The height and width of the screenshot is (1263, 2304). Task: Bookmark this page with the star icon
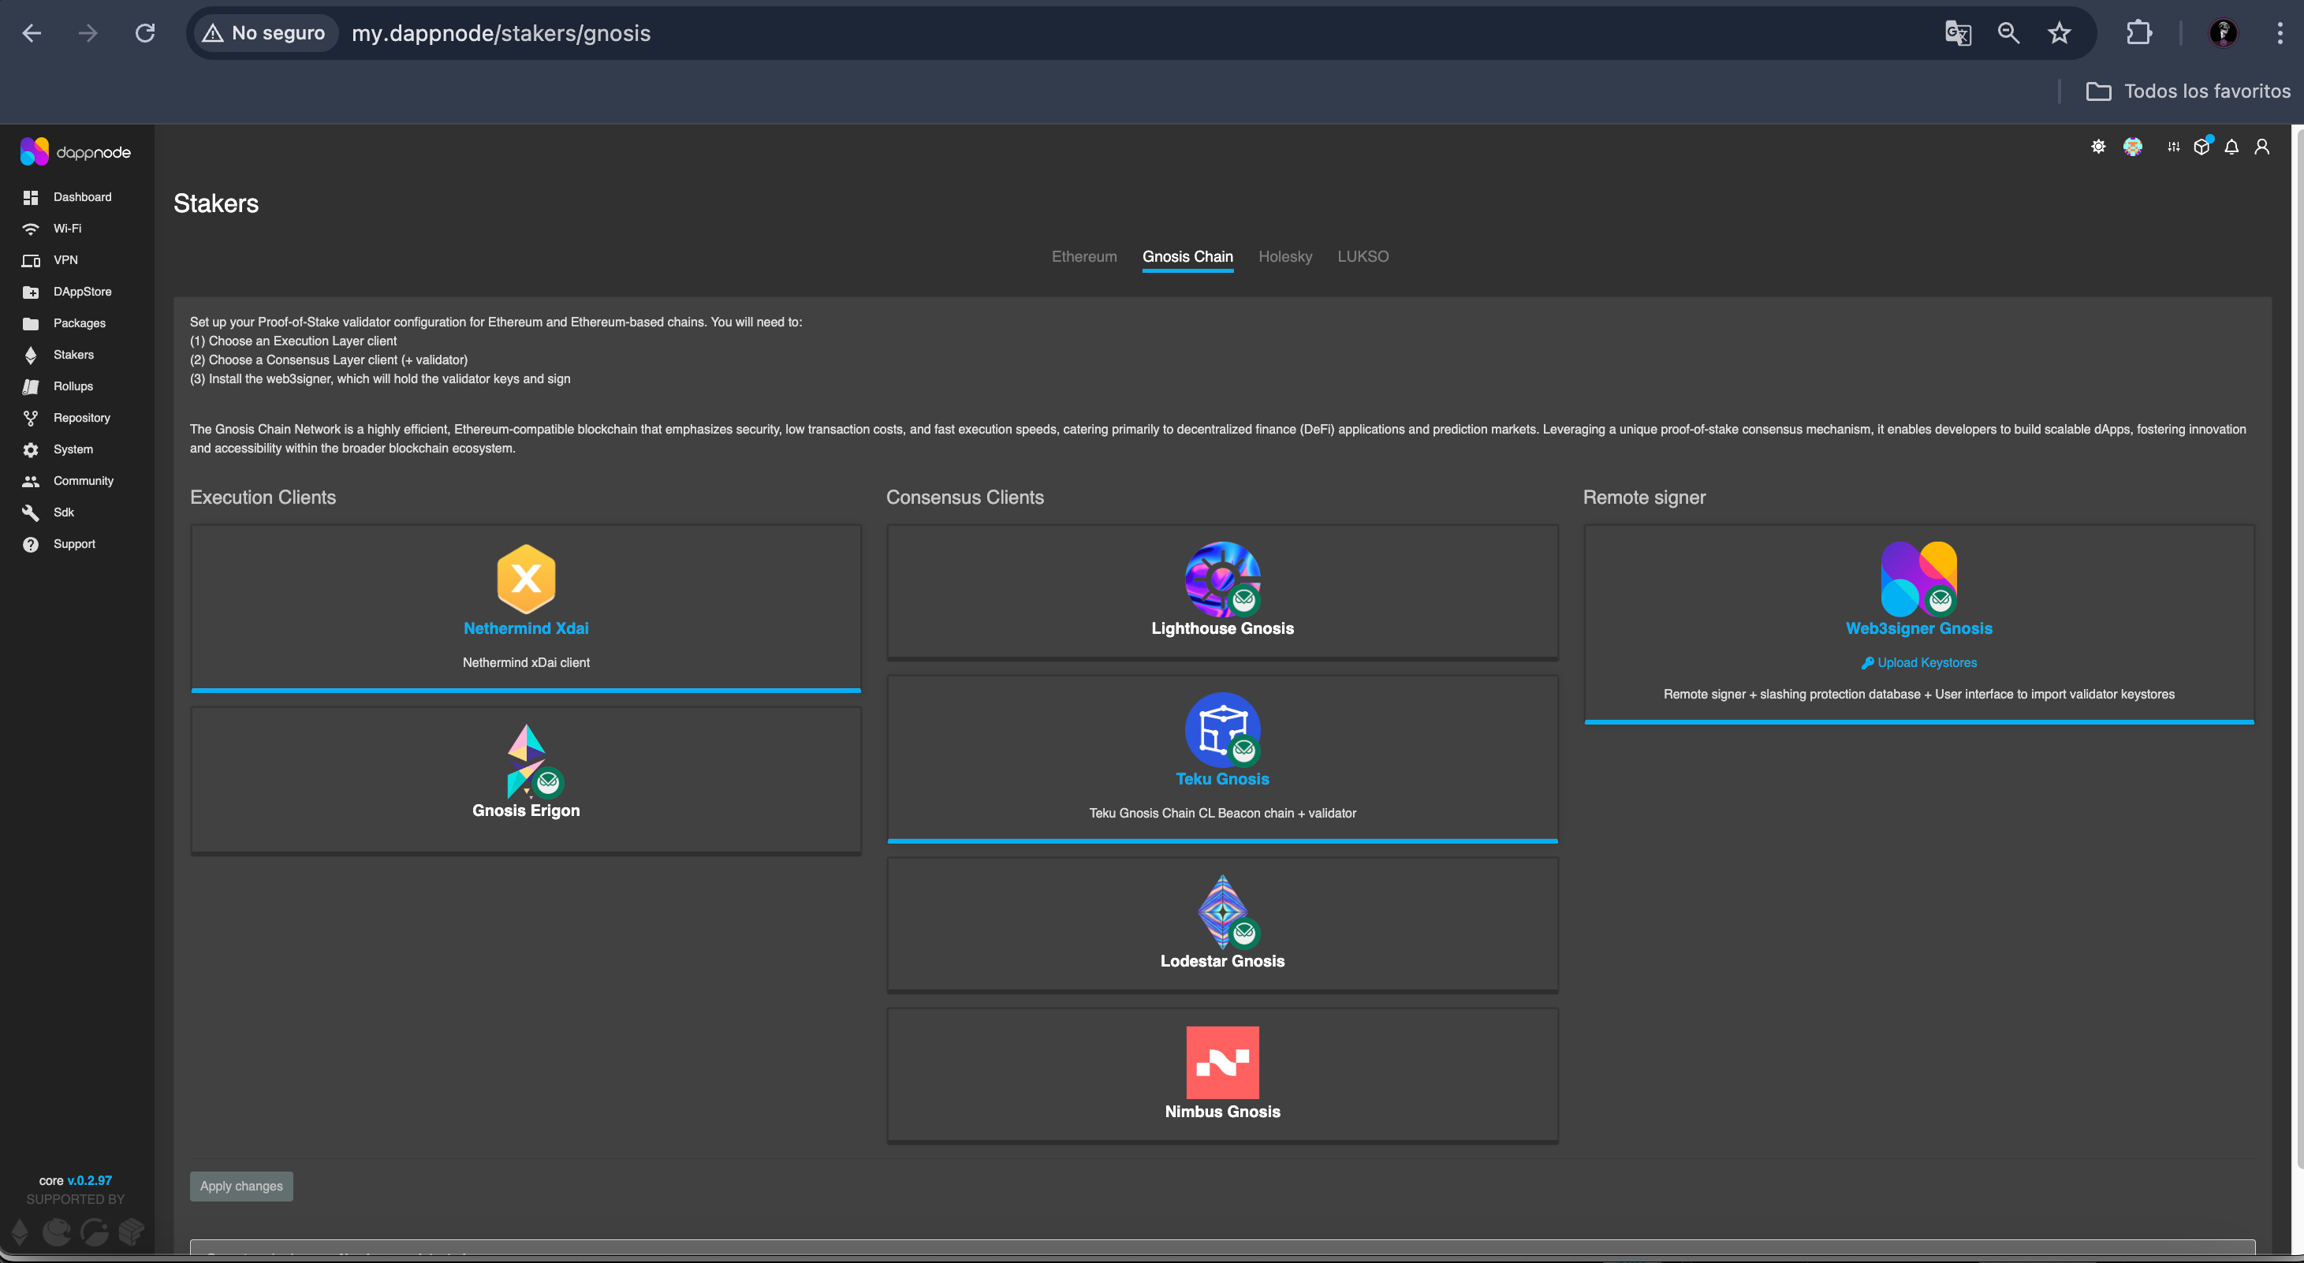[x=2059, y=33]
